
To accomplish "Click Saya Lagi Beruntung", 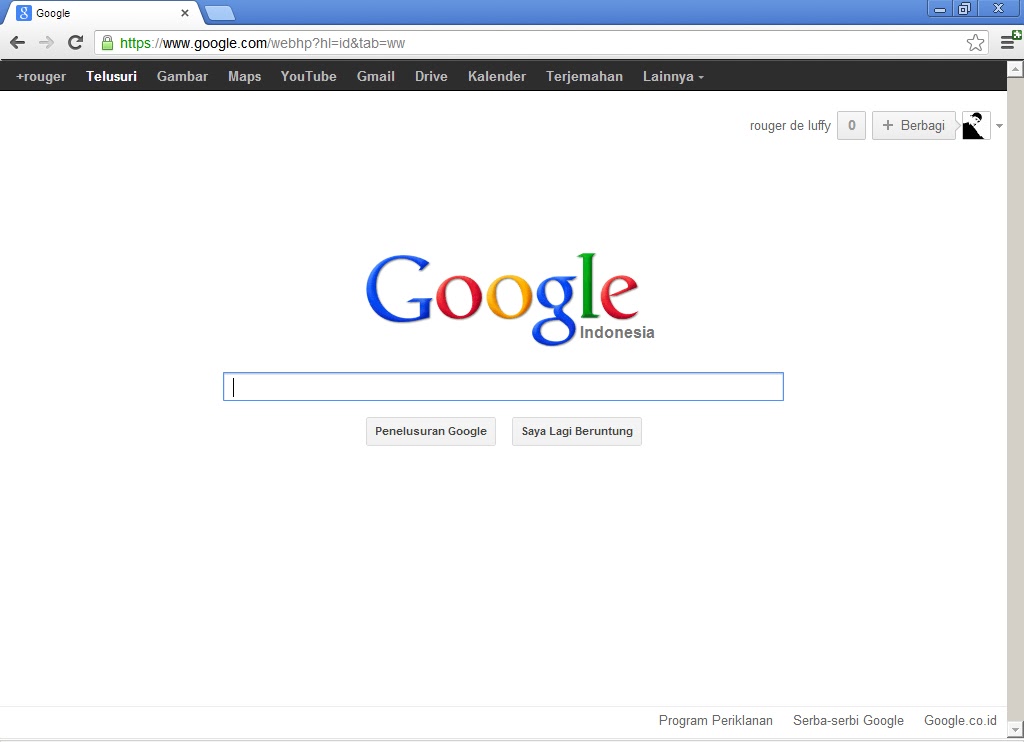I will (576, 431).
